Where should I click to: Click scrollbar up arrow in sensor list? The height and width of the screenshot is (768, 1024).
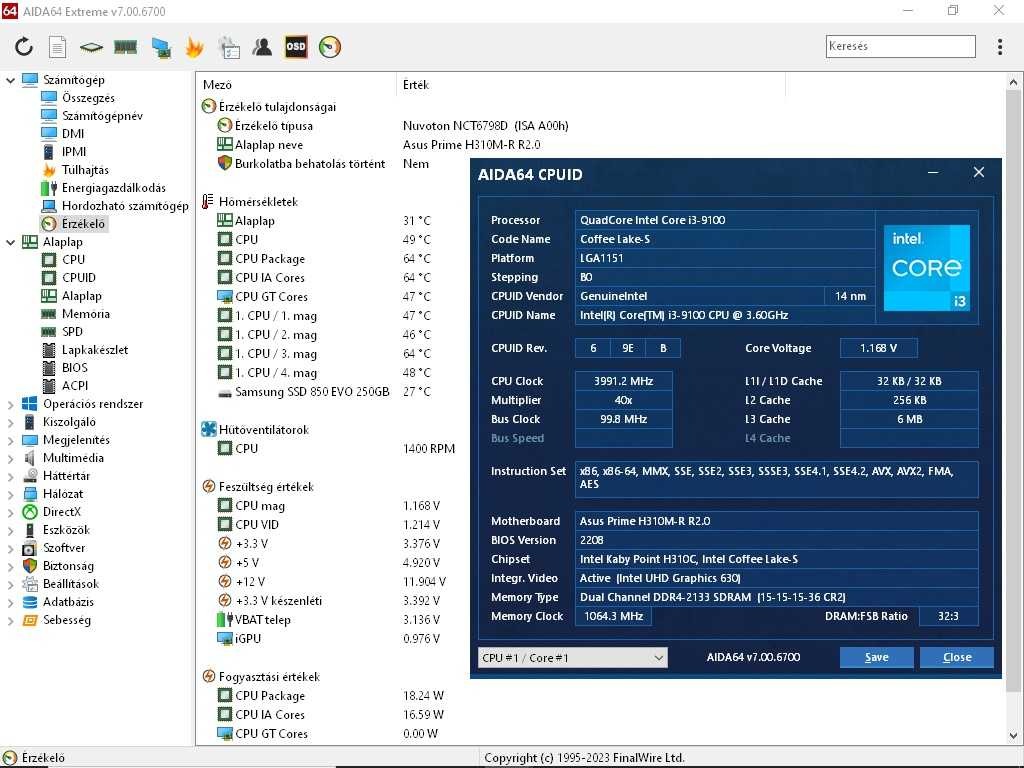click(1013, 83)
